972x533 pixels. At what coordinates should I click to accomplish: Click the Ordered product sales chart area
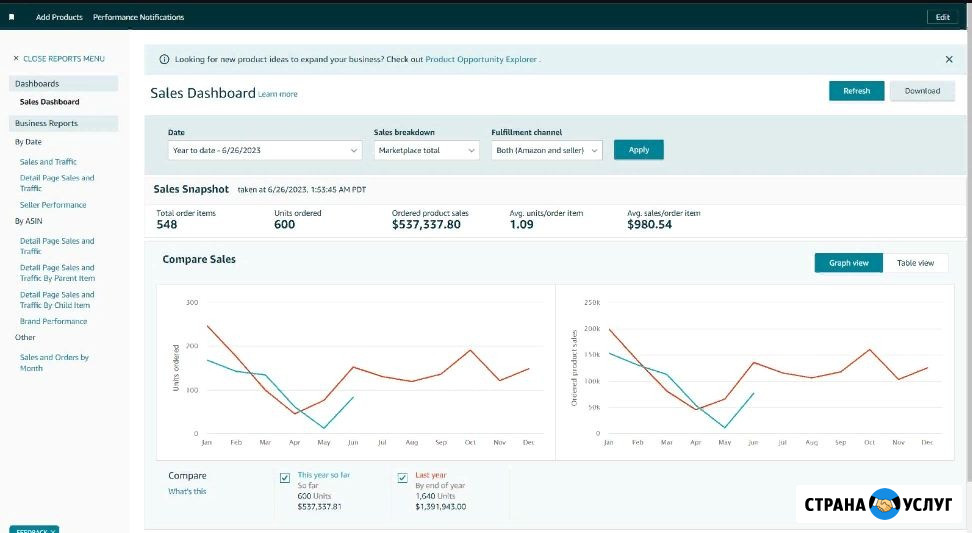755,372
